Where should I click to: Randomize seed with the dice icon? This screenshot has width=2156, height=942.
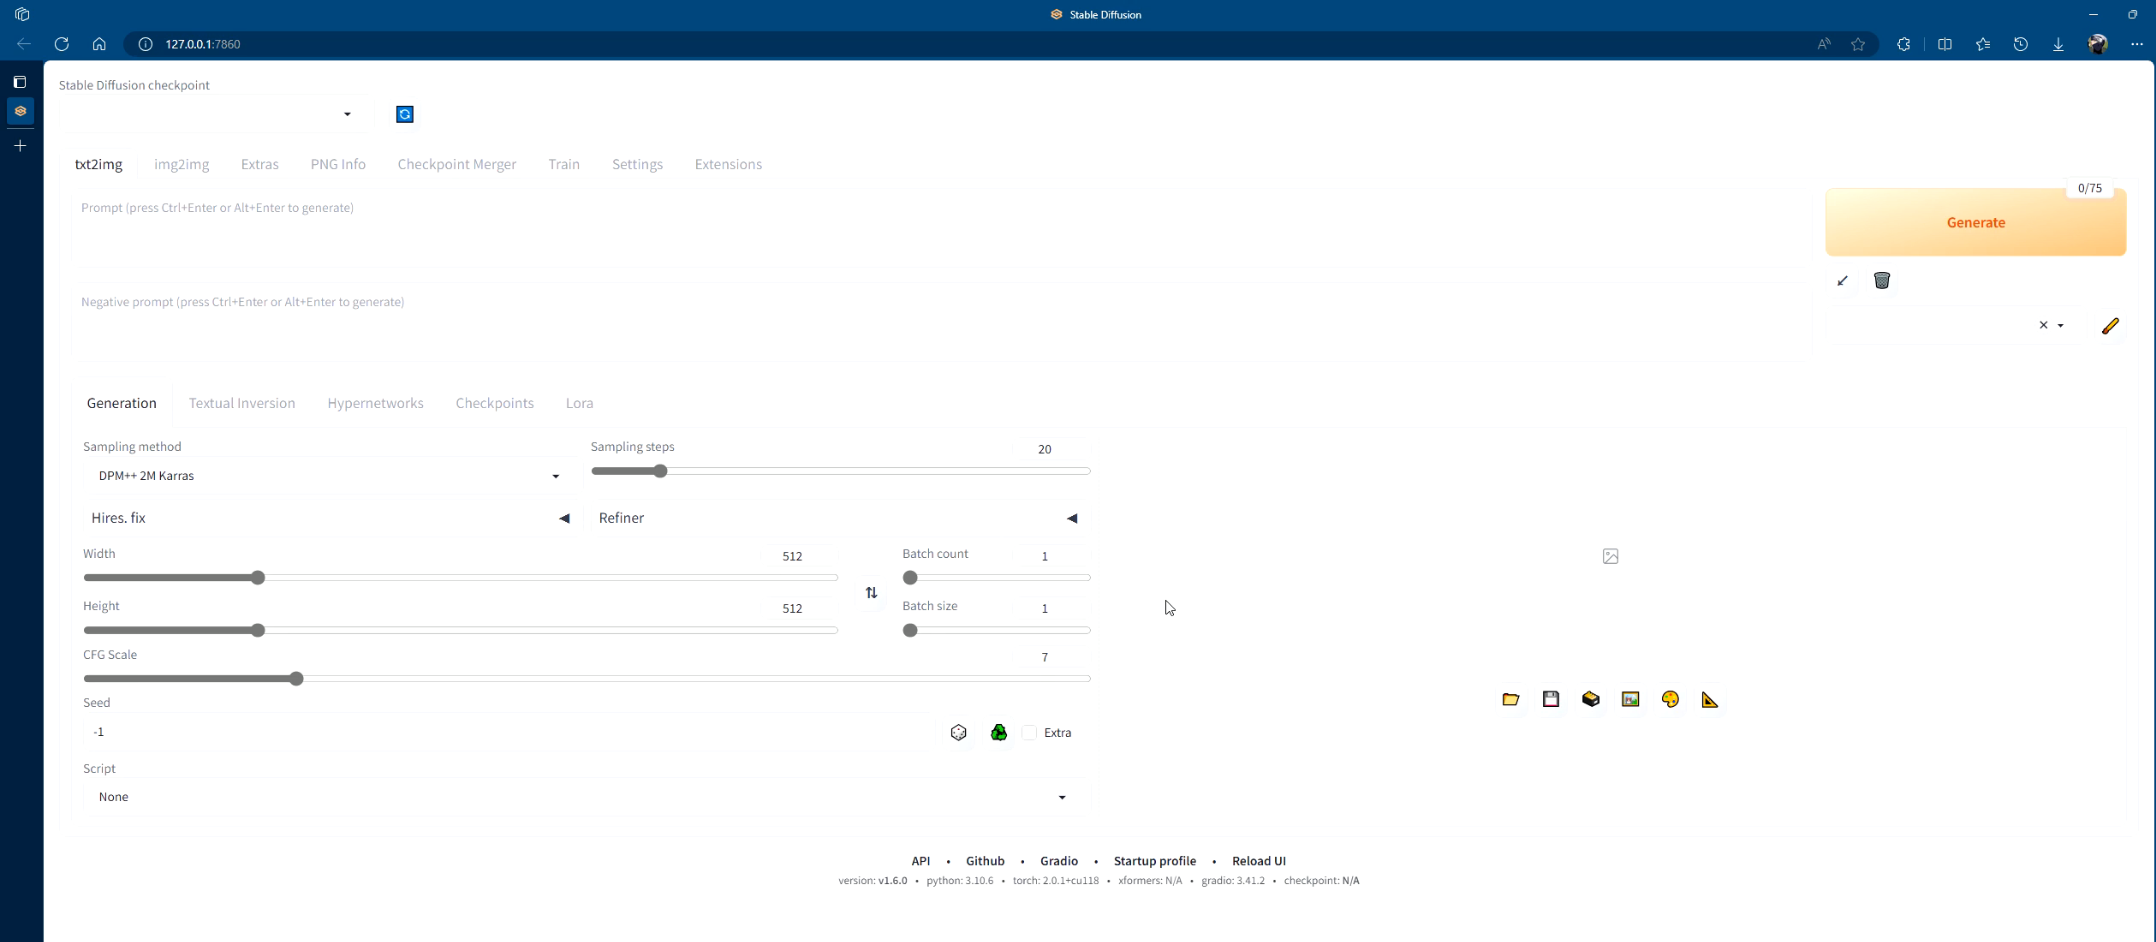[x=959, y=733]
